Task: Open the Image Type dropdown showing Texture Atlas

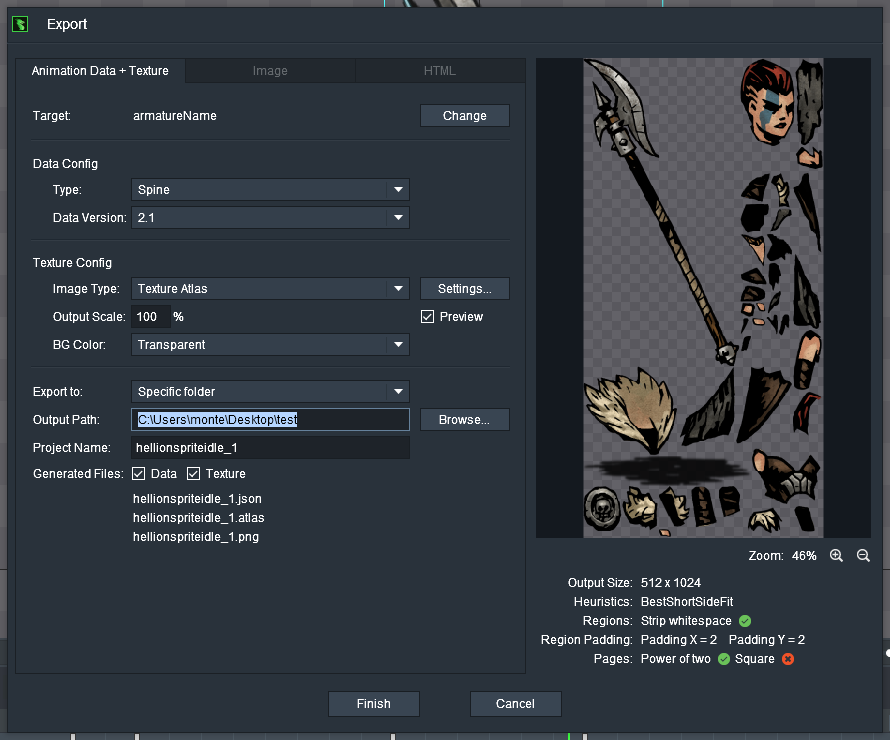Action: (x=270, y=288)
